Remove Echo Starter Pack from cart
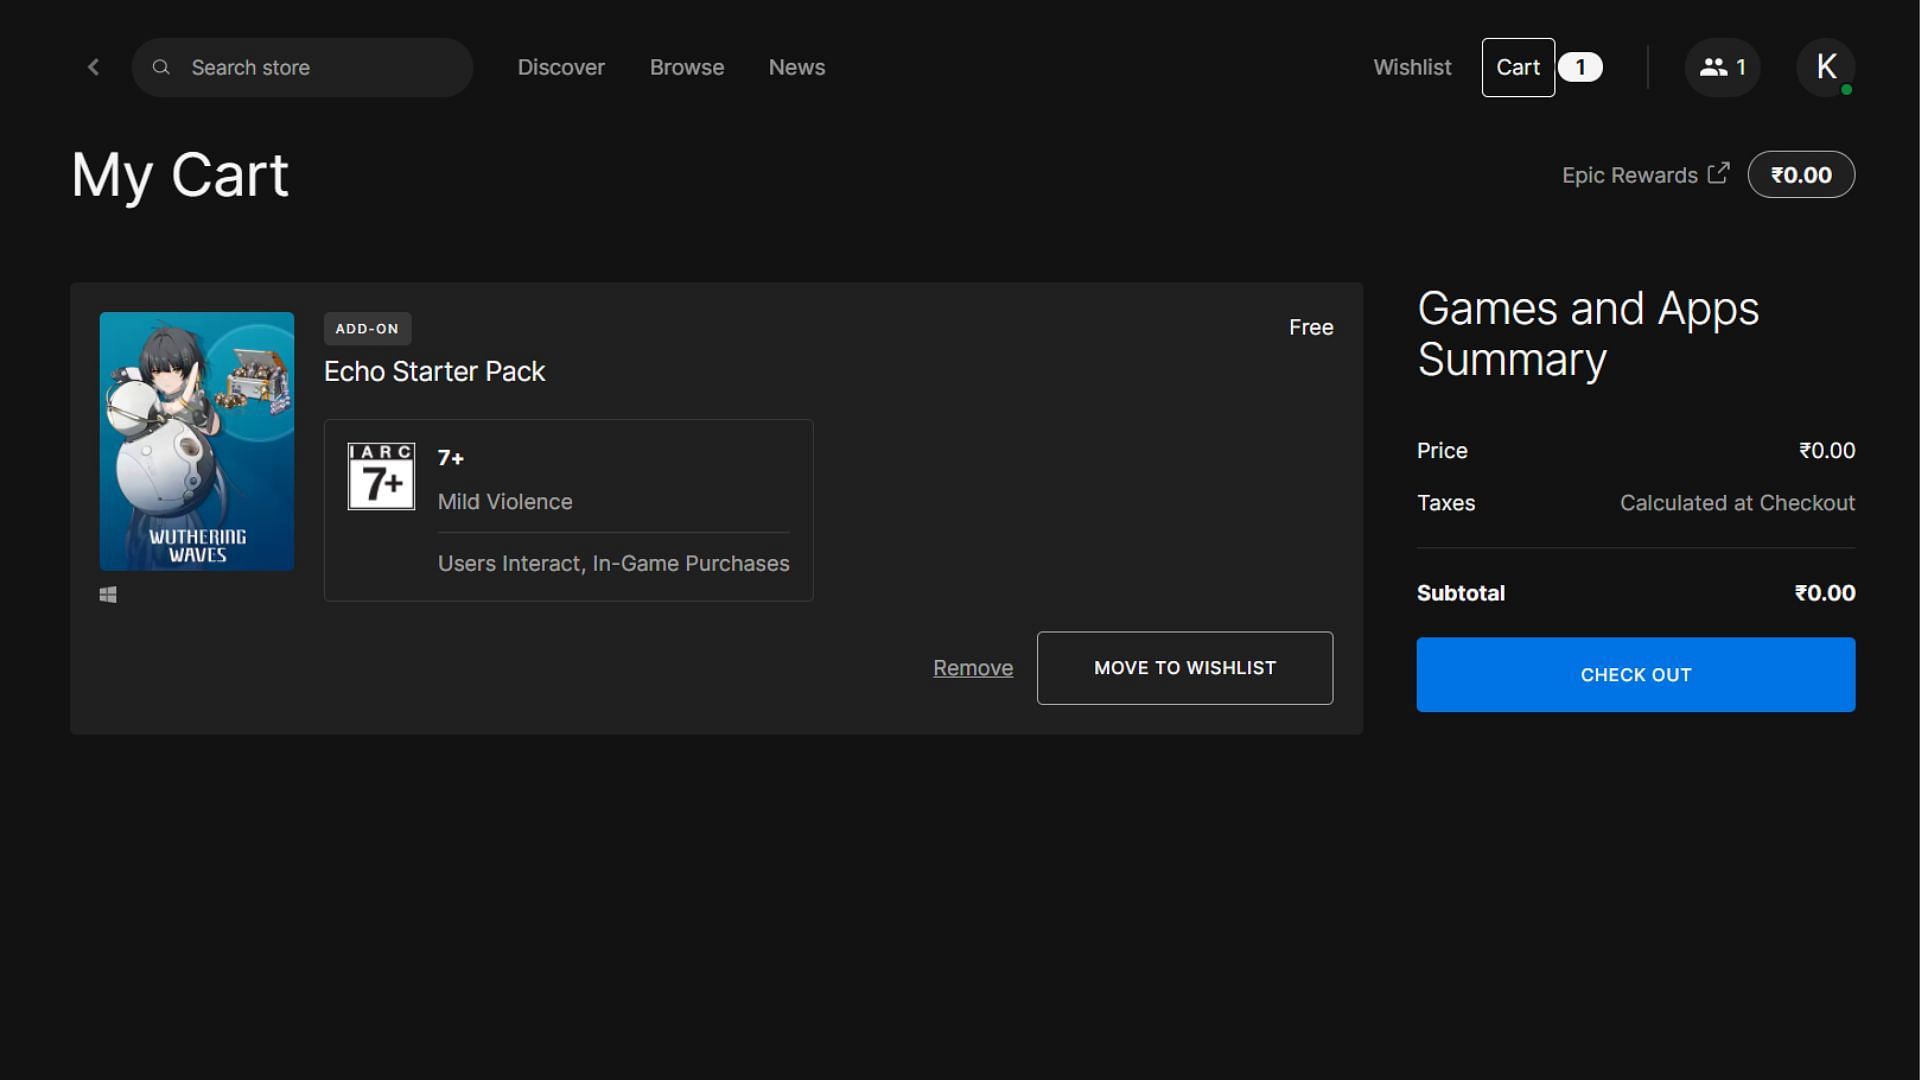 973,668
